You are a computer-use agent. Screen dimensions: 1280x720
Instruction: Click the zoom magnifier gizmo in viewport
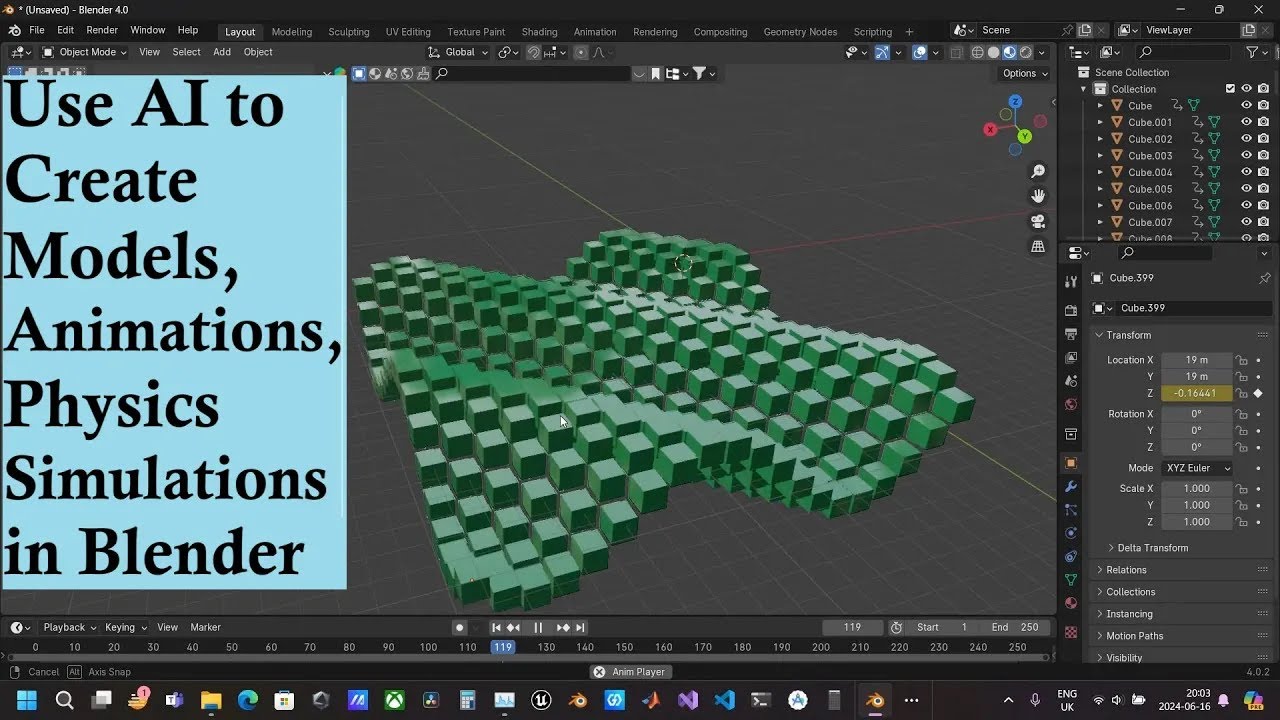pos(1038,171)
